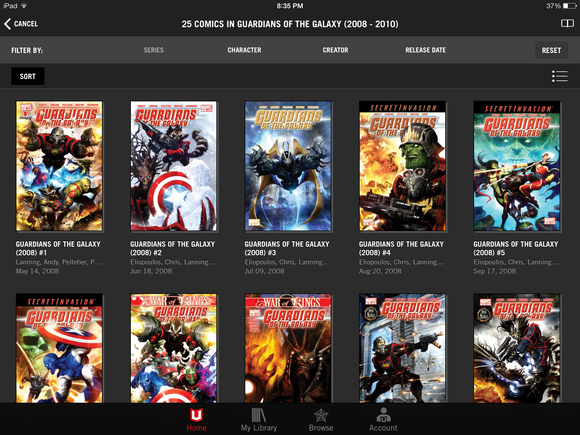
Task: Select title "Guardians of the Galaxy (2008) #1"
Action: coord(58,248)
